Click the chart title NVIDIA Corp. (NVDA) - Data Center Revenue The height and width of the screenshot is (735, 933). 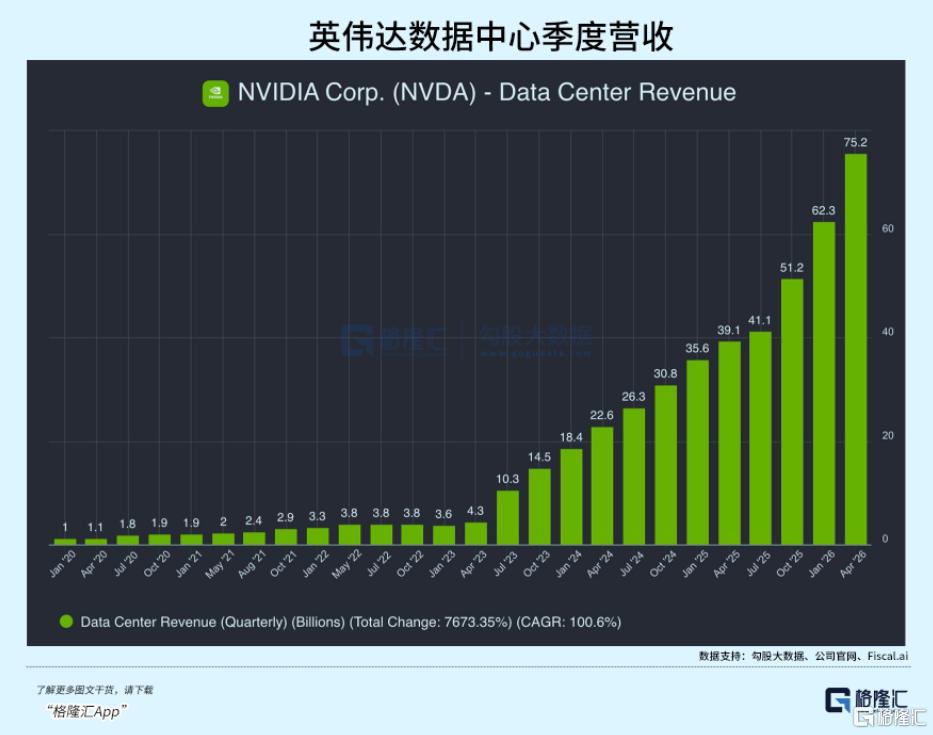pyautogui.click(x=487, y=92)
